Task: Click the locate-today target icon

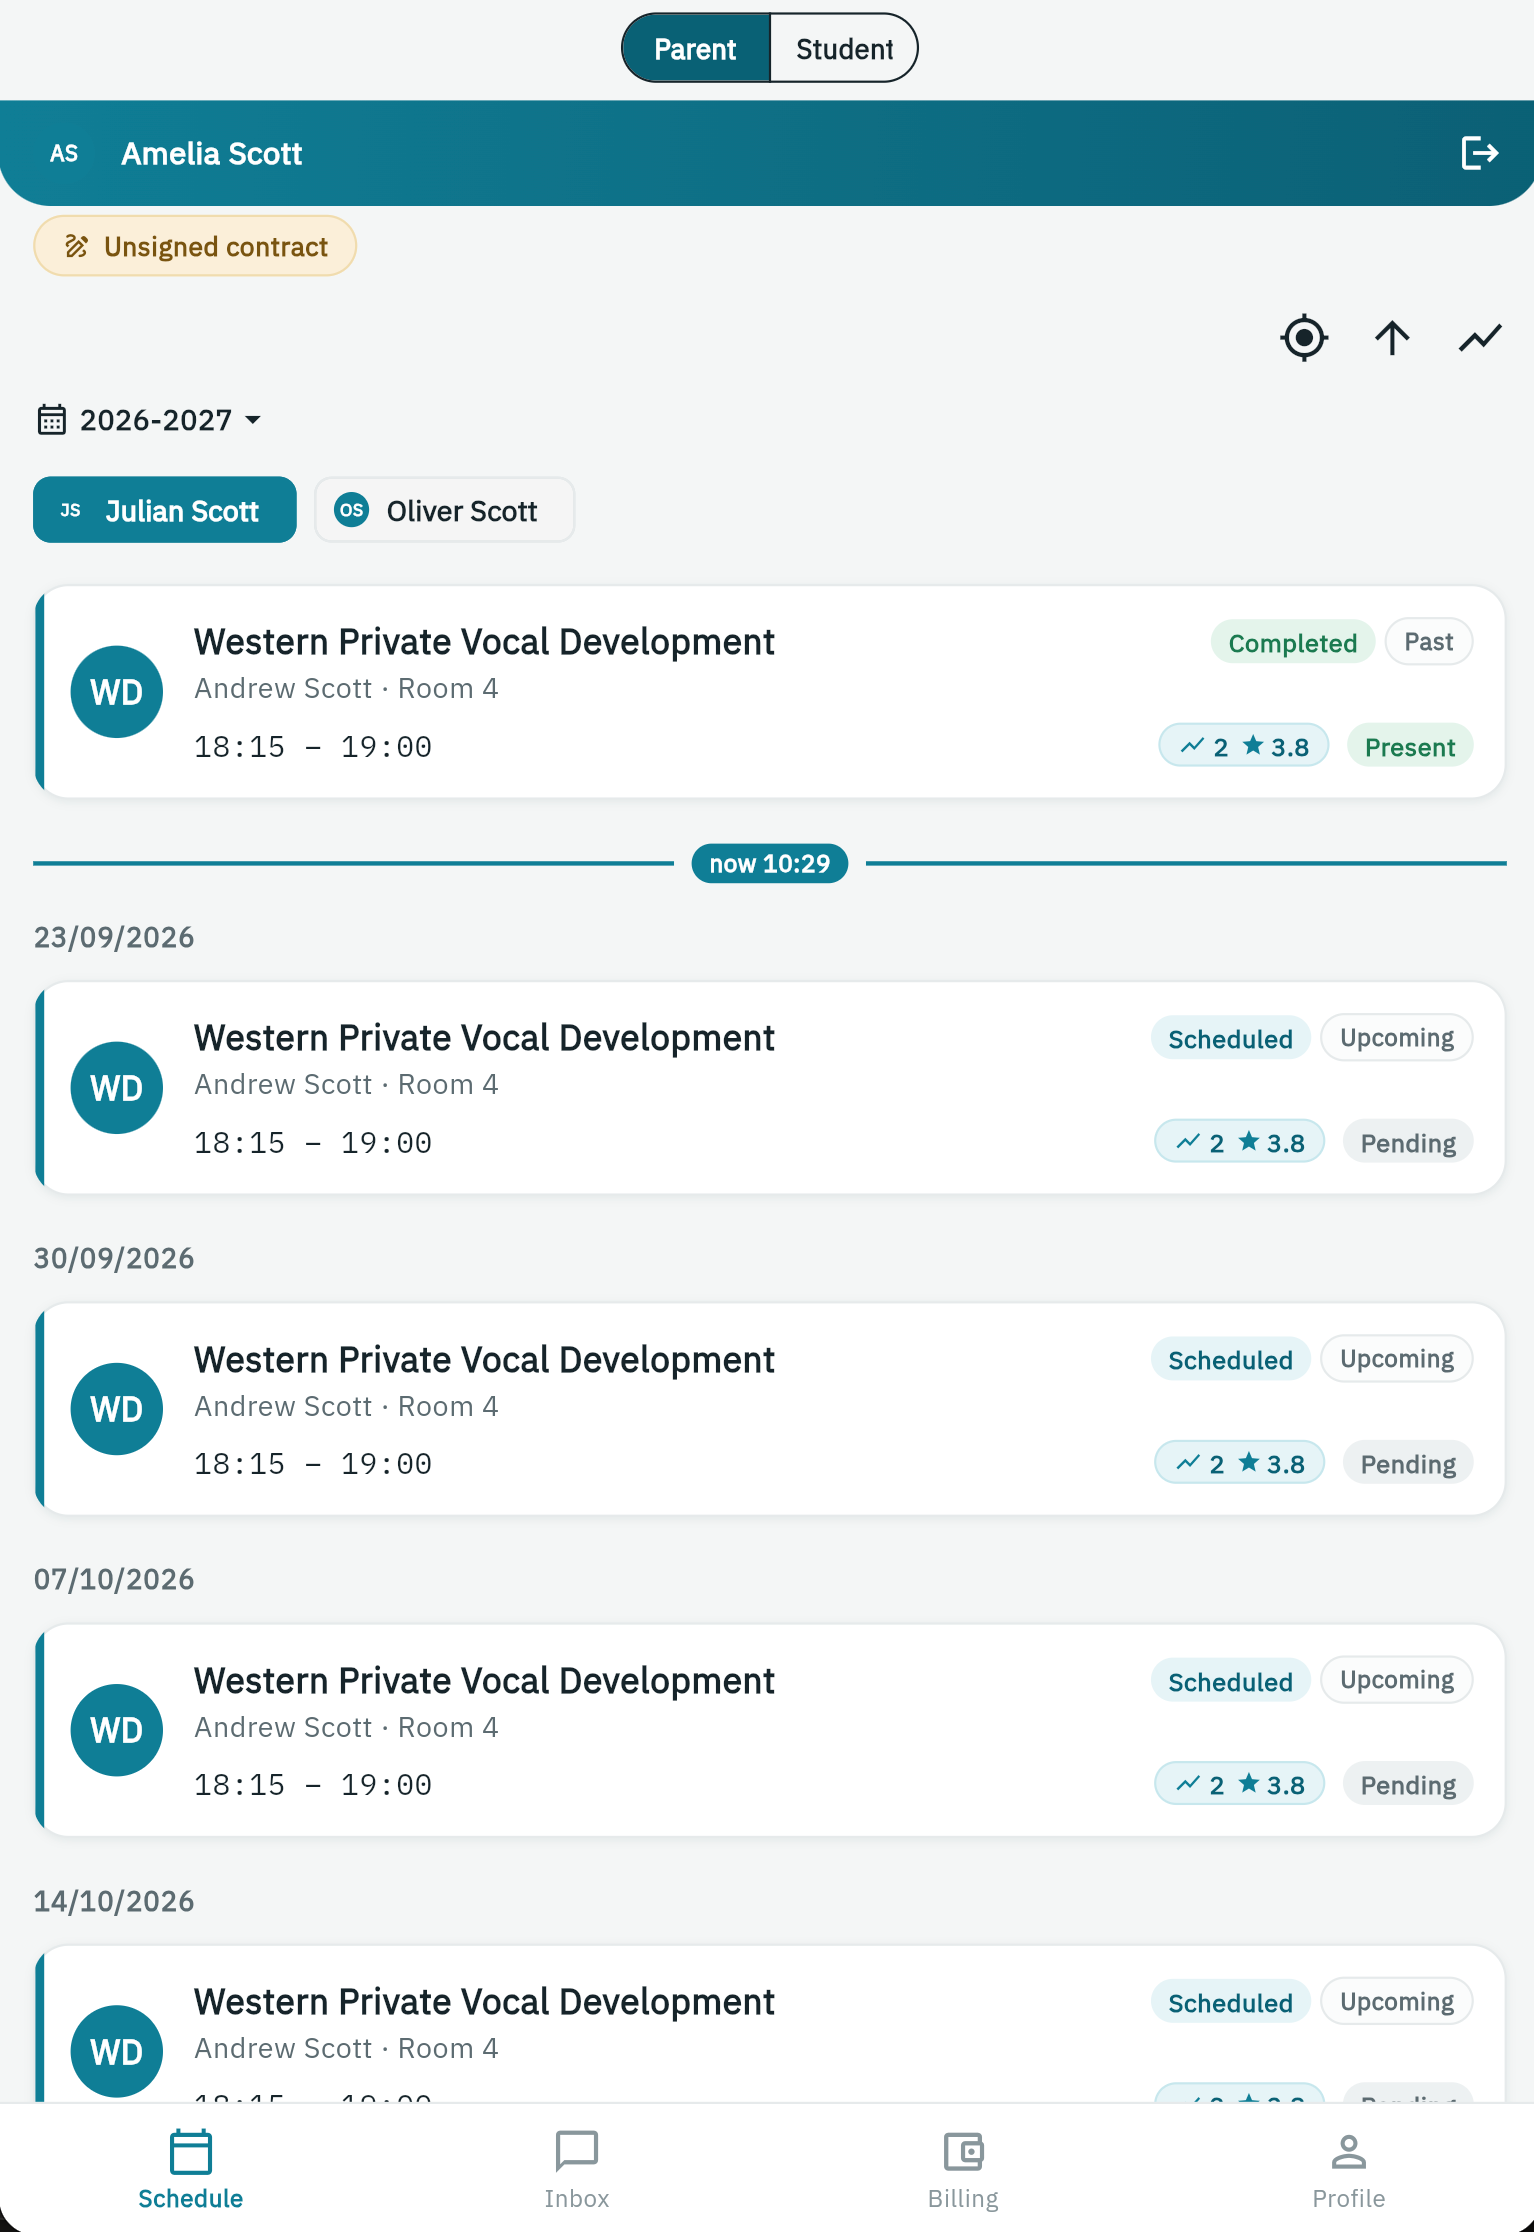Action: (1304, 338)
